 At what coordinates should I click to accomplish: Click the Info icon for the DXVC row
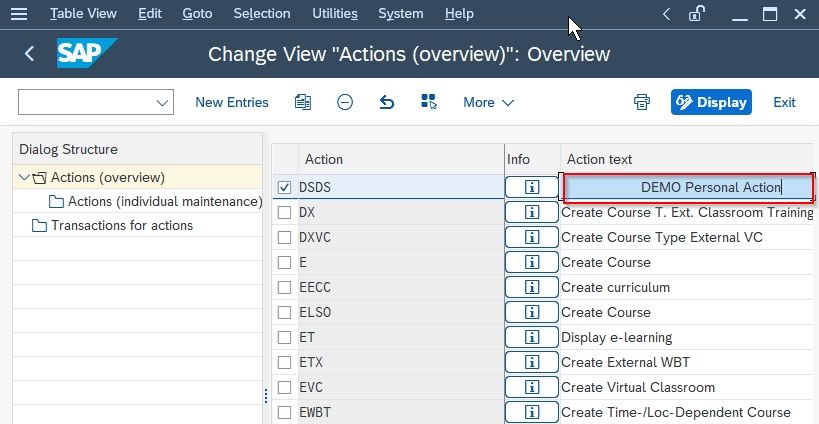pos(532,238)
